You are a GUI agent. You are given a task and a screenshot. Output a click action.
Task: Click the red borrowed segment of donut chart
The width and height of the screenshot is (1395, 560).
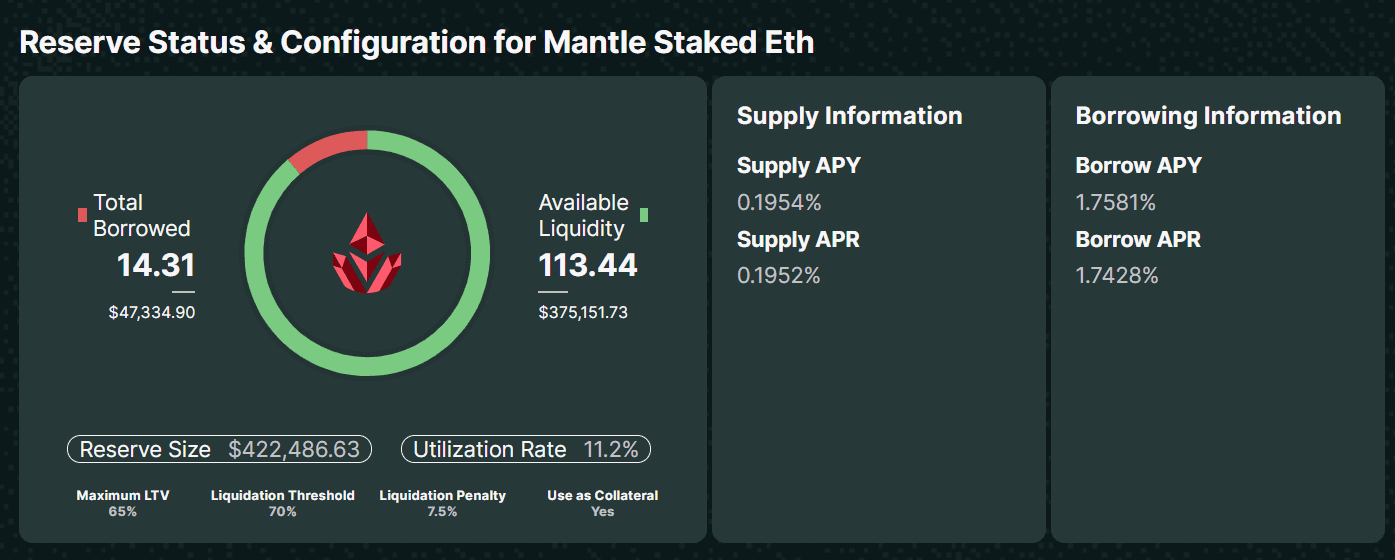click(x=329, y=149)
